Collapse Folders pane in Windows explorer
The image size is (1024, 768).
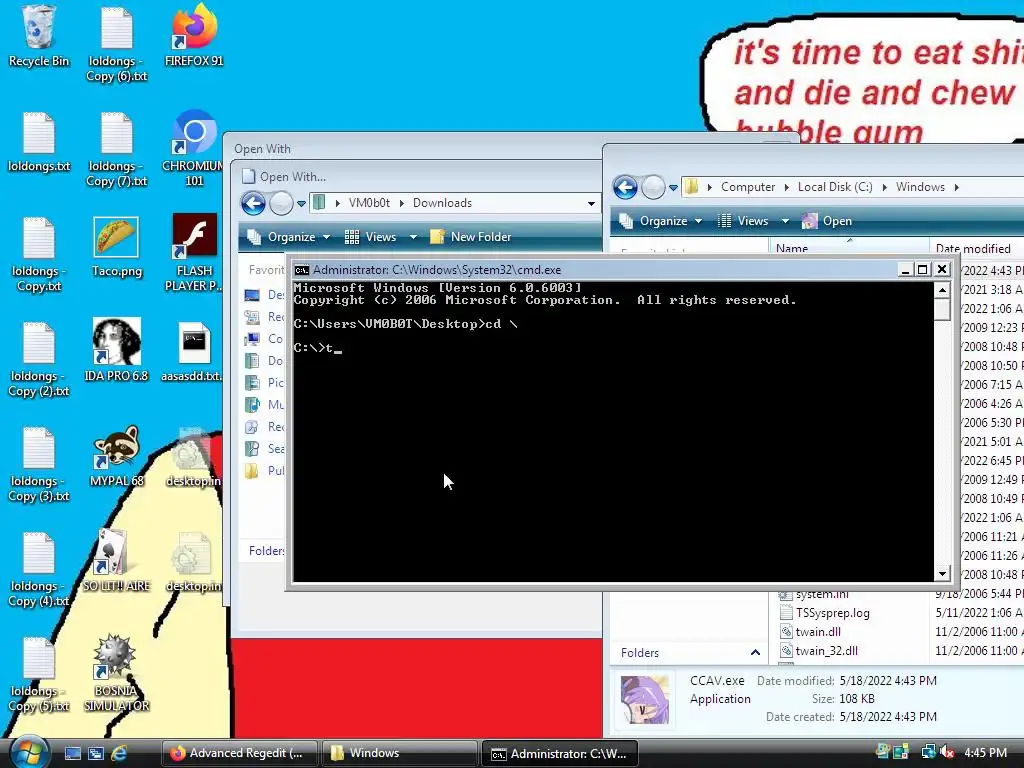click(755, 652)
